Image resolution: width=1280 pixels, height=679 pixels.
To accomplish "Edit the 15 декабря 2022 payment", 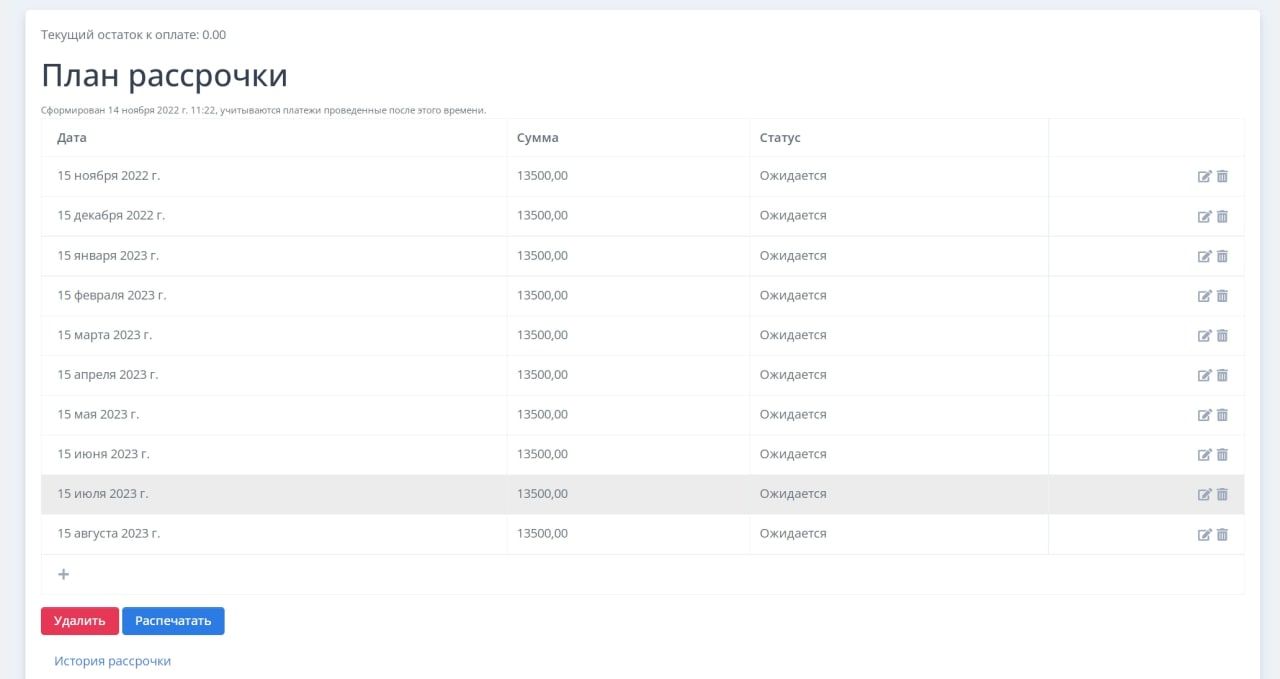I will pos(1204,217).
